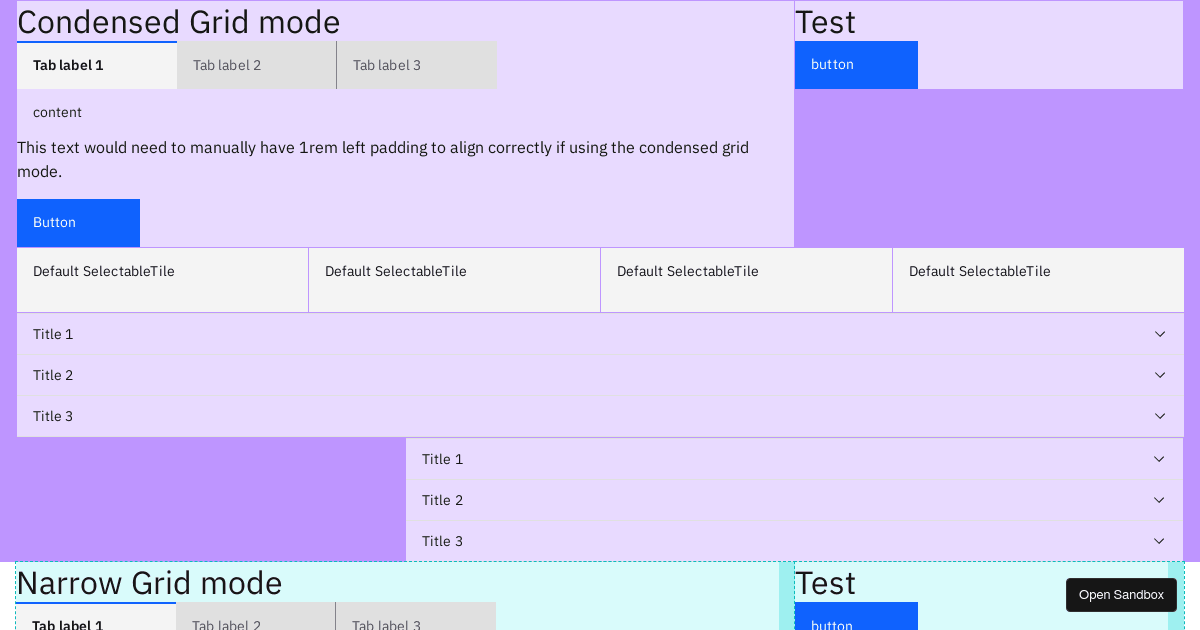Select the second Default SelectableTile

tap(454, 279)
